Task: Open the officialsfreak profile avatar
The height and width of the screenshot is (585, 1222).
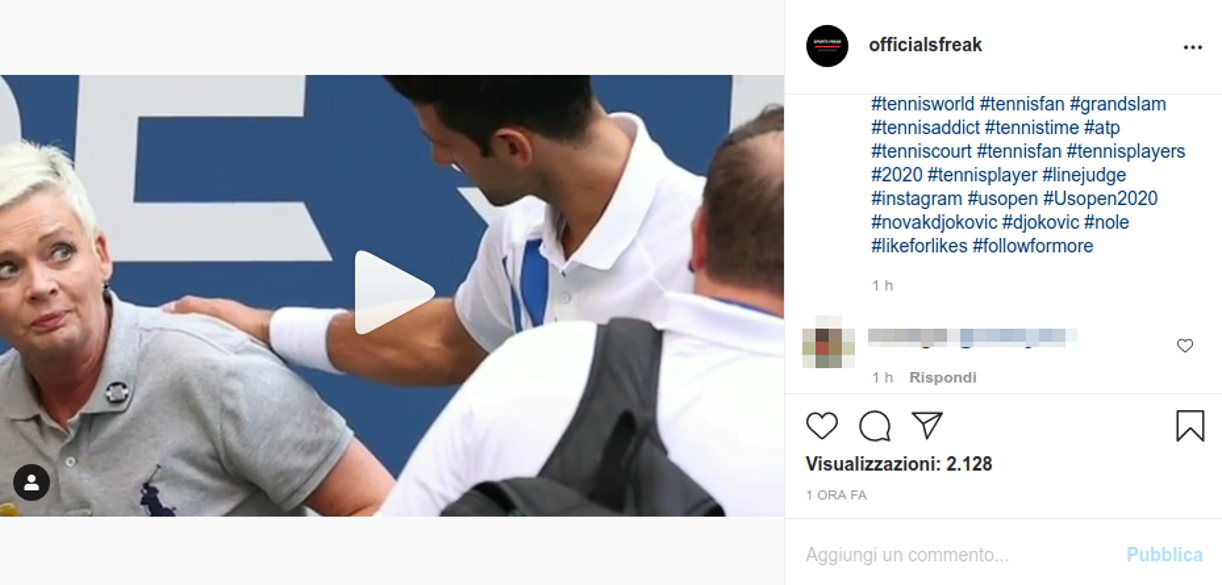Action: [827, 46]
